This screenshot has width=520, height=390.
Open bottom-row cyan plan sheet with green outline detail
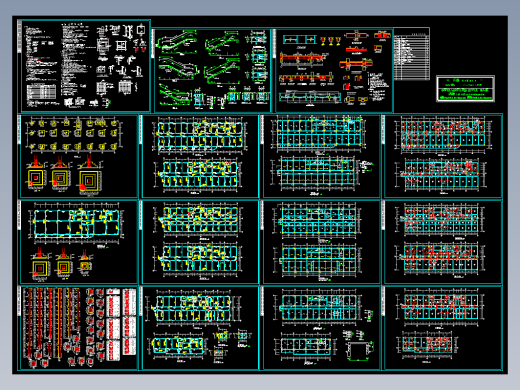click(x=321, y=328)
